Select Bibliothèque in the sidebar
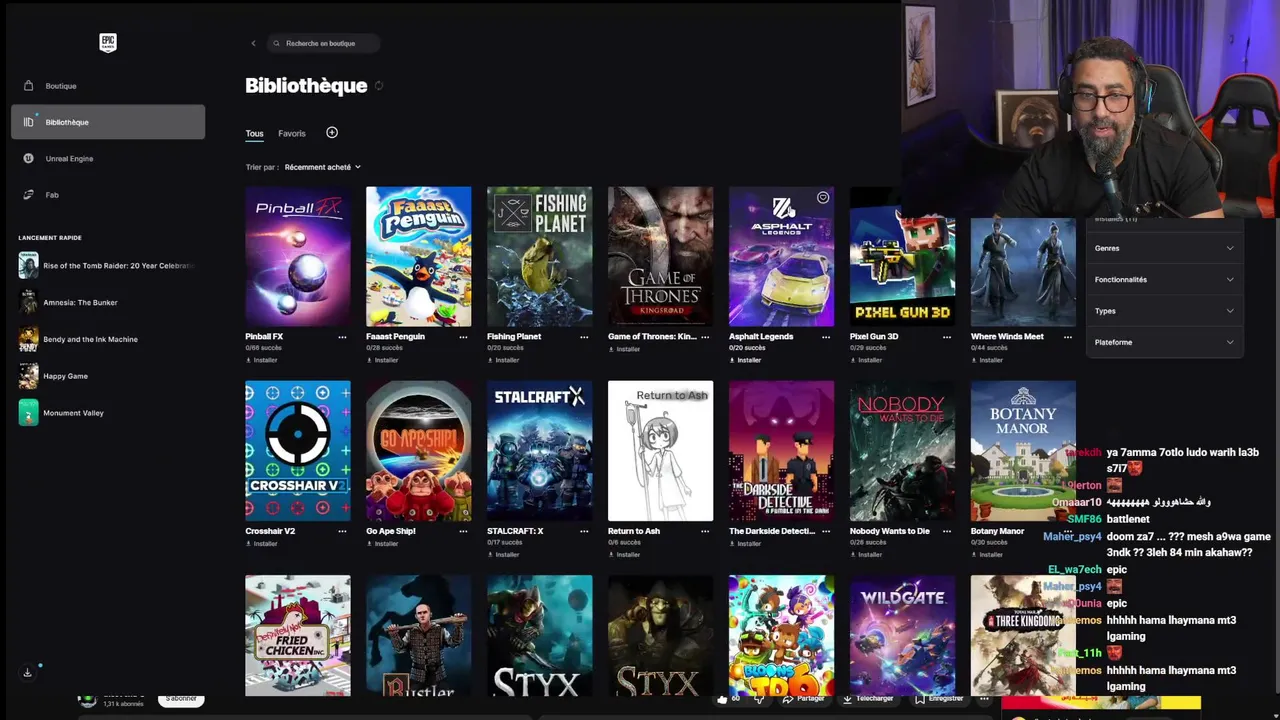The image size is (1280, 720). pos(108,122)
